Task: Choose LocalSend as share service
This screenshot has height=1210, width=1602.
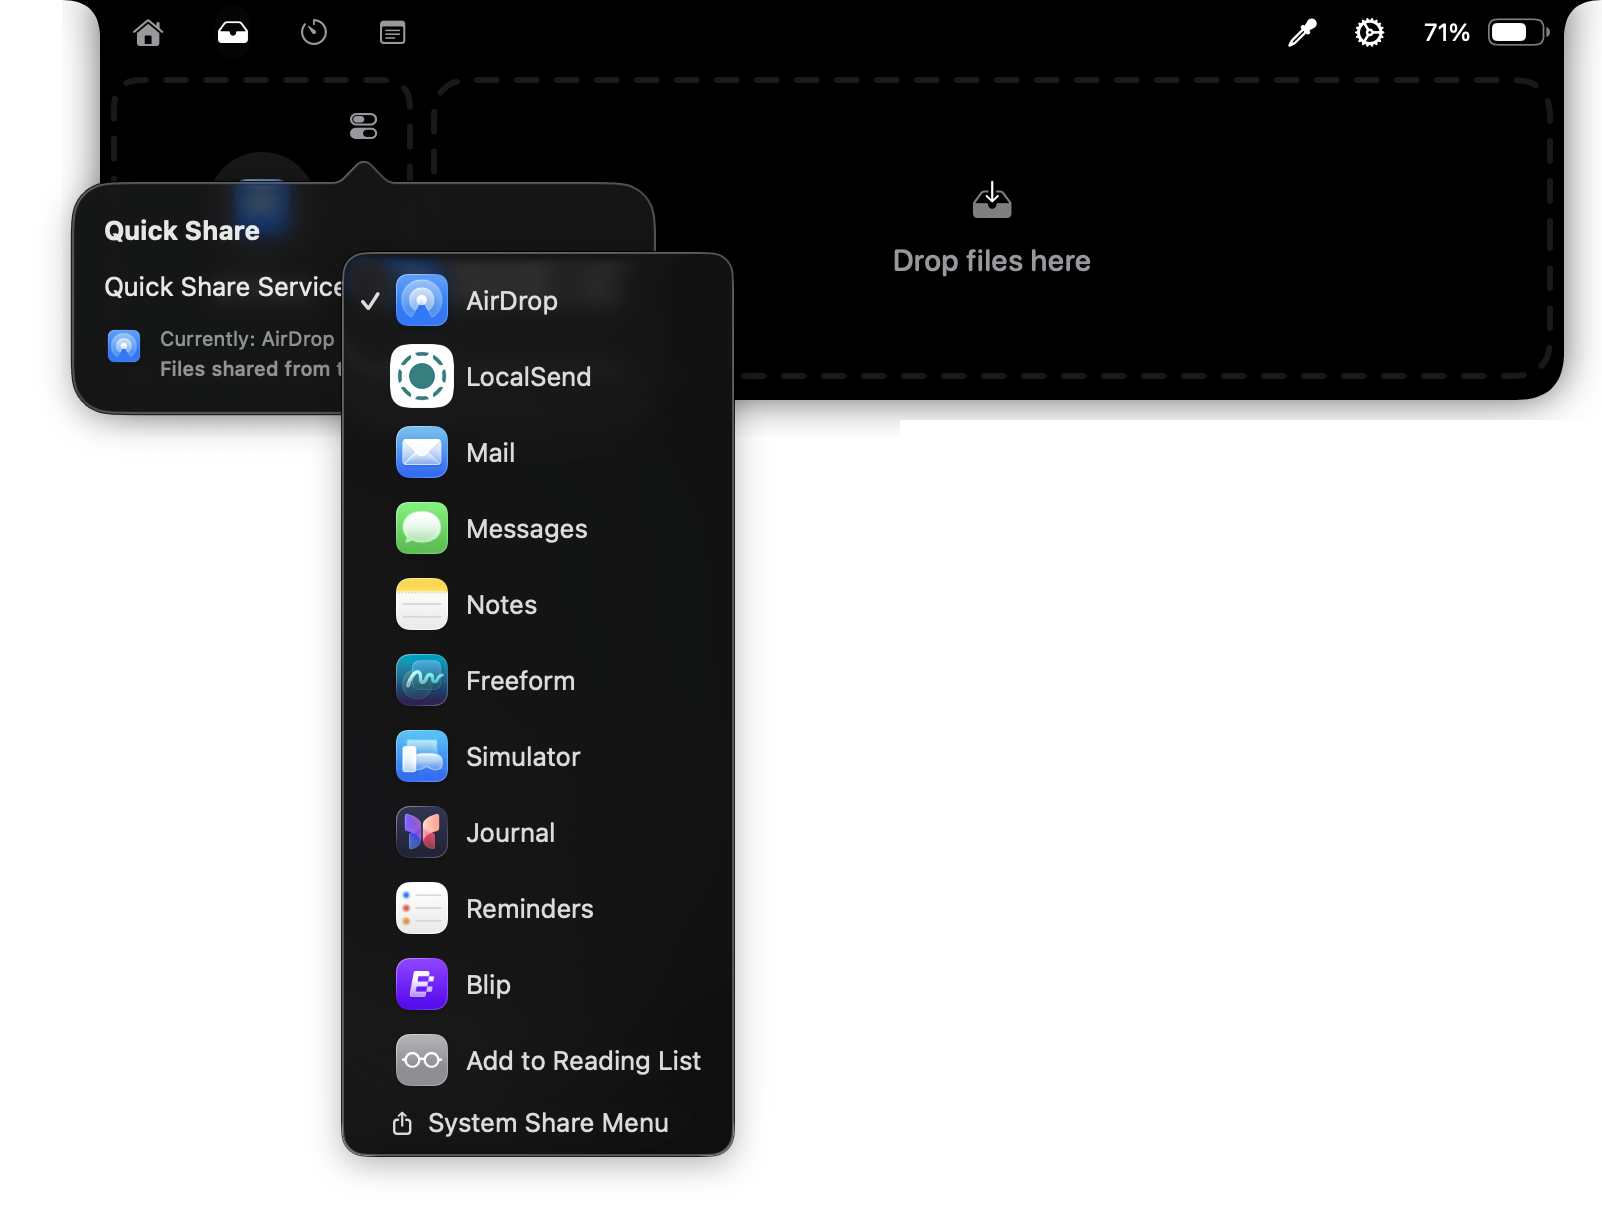Action: click(x=538, y=377)
